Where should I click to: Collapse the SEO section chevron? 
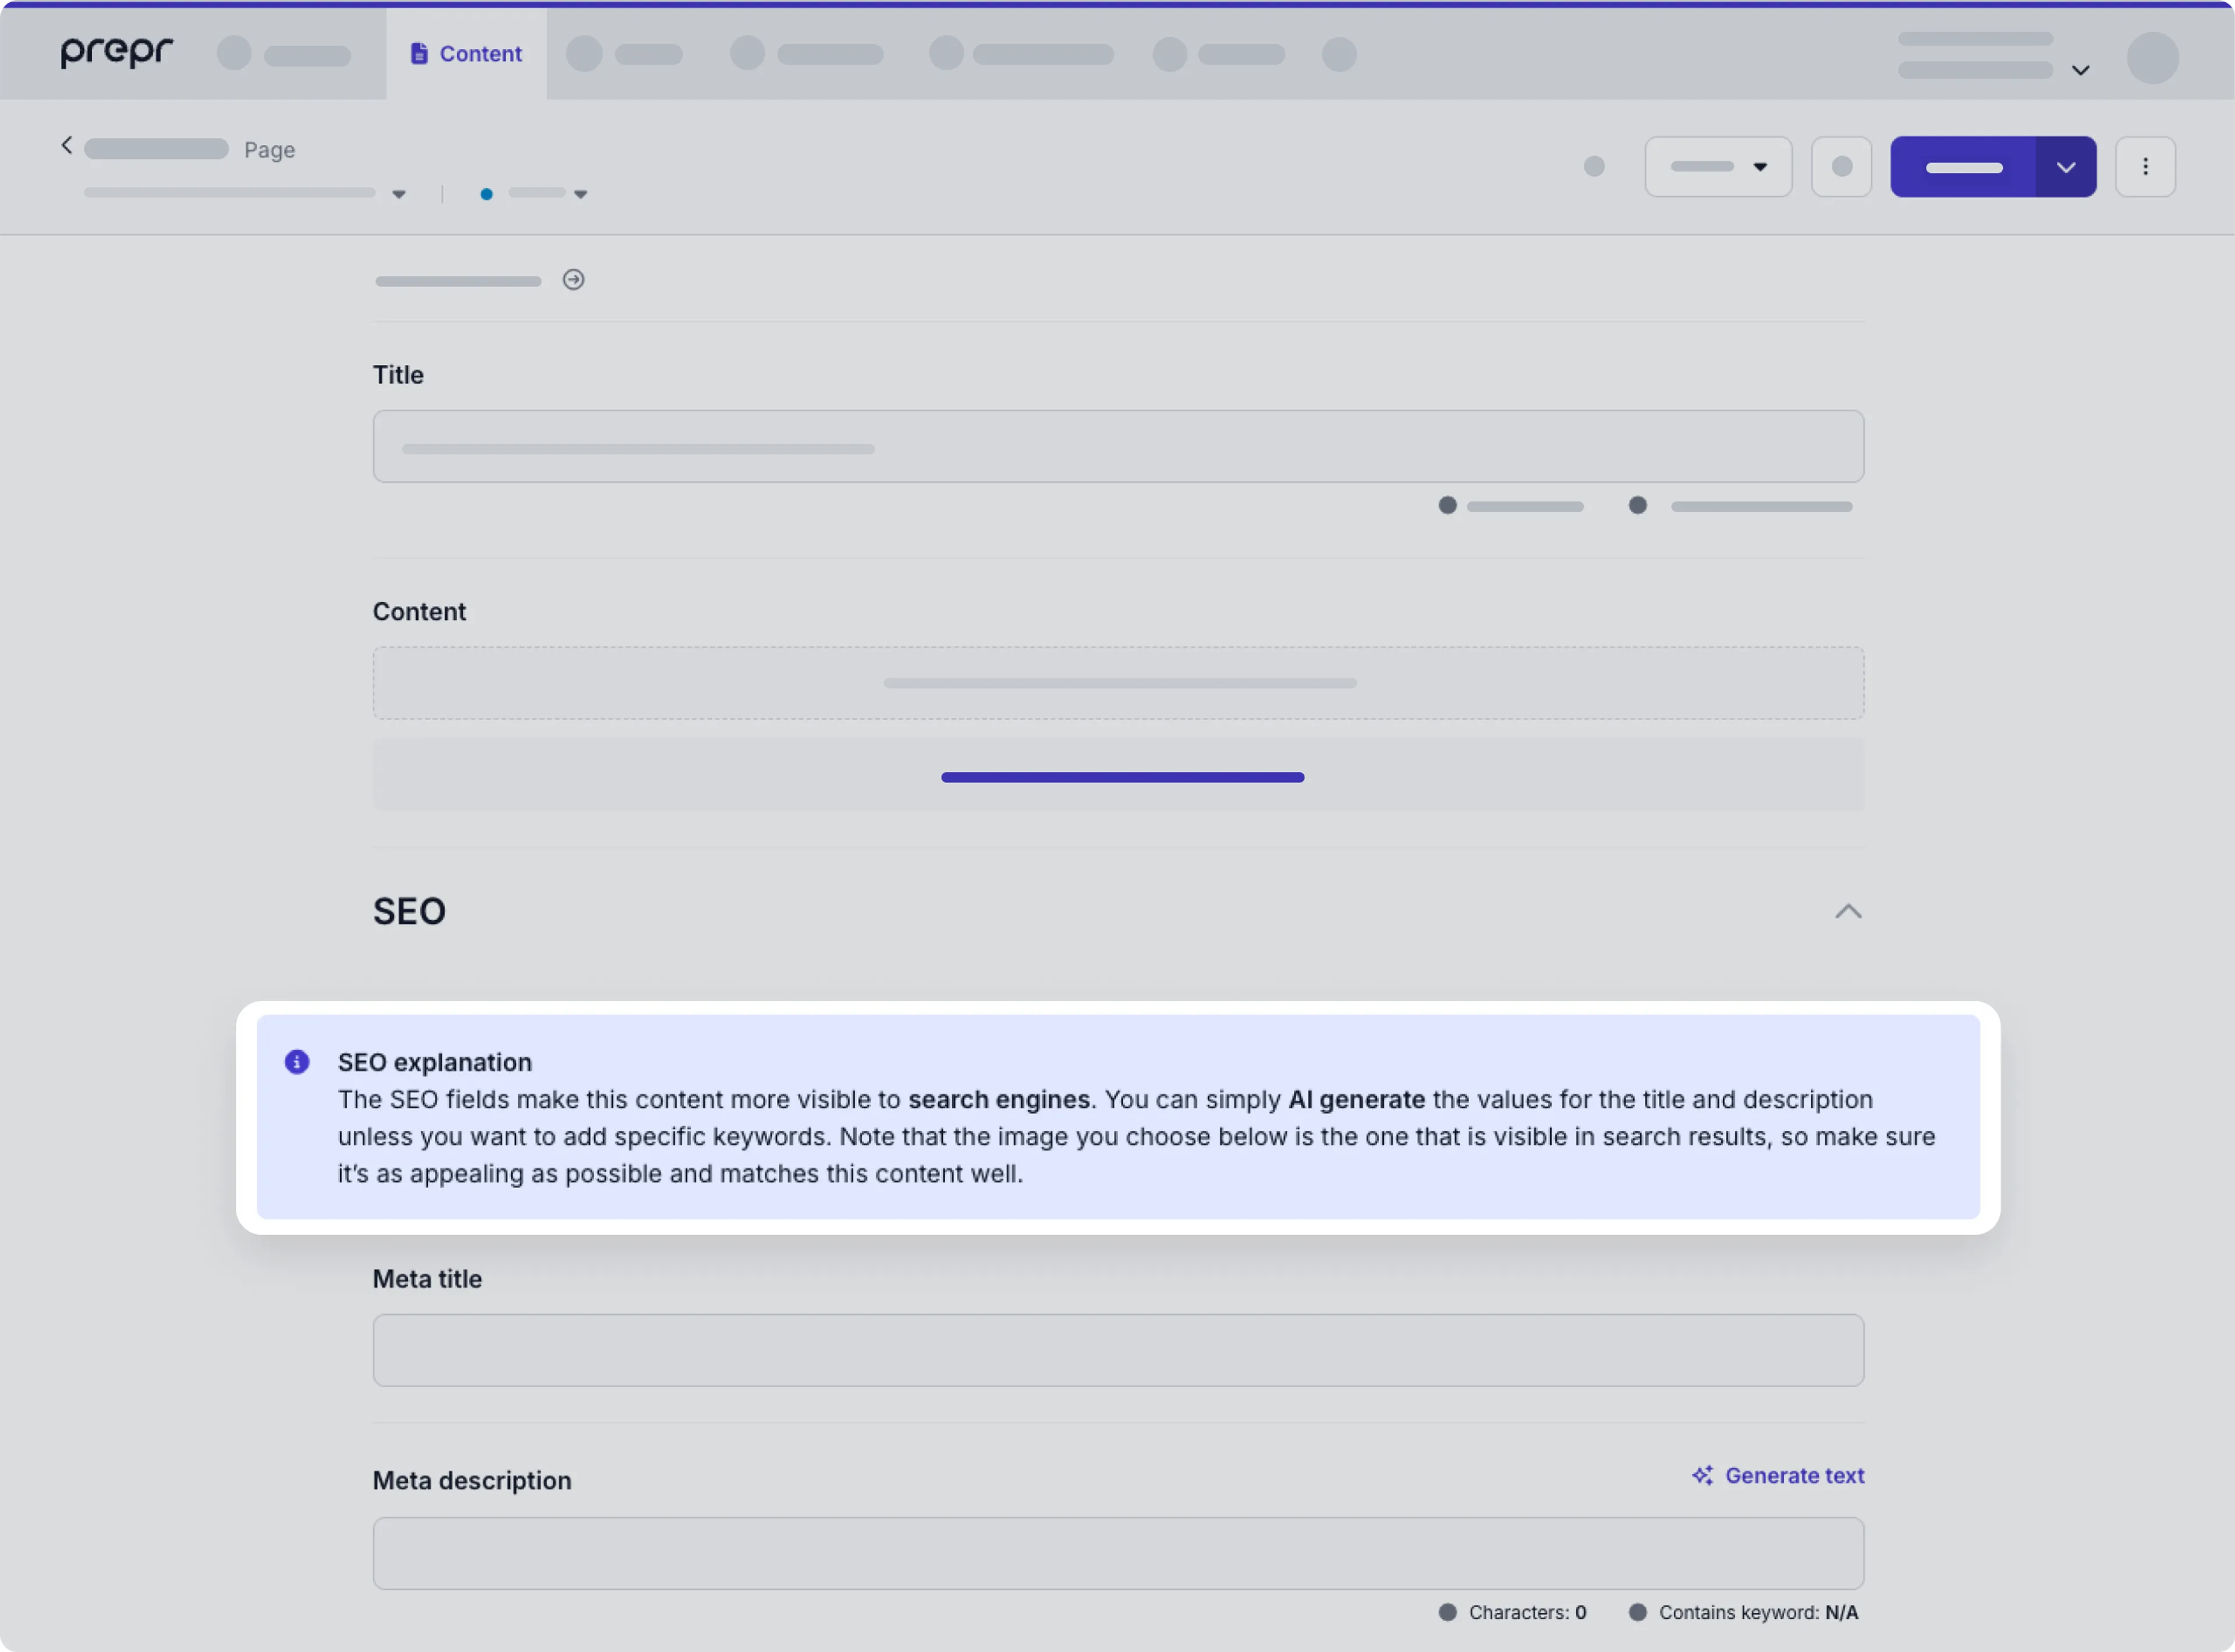coord(1848,911)
